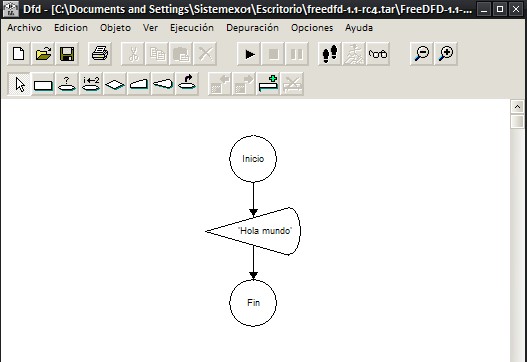Screen dimensions: 527x362
Task: Open a file with the folder icon
Action: pos(43,54)
